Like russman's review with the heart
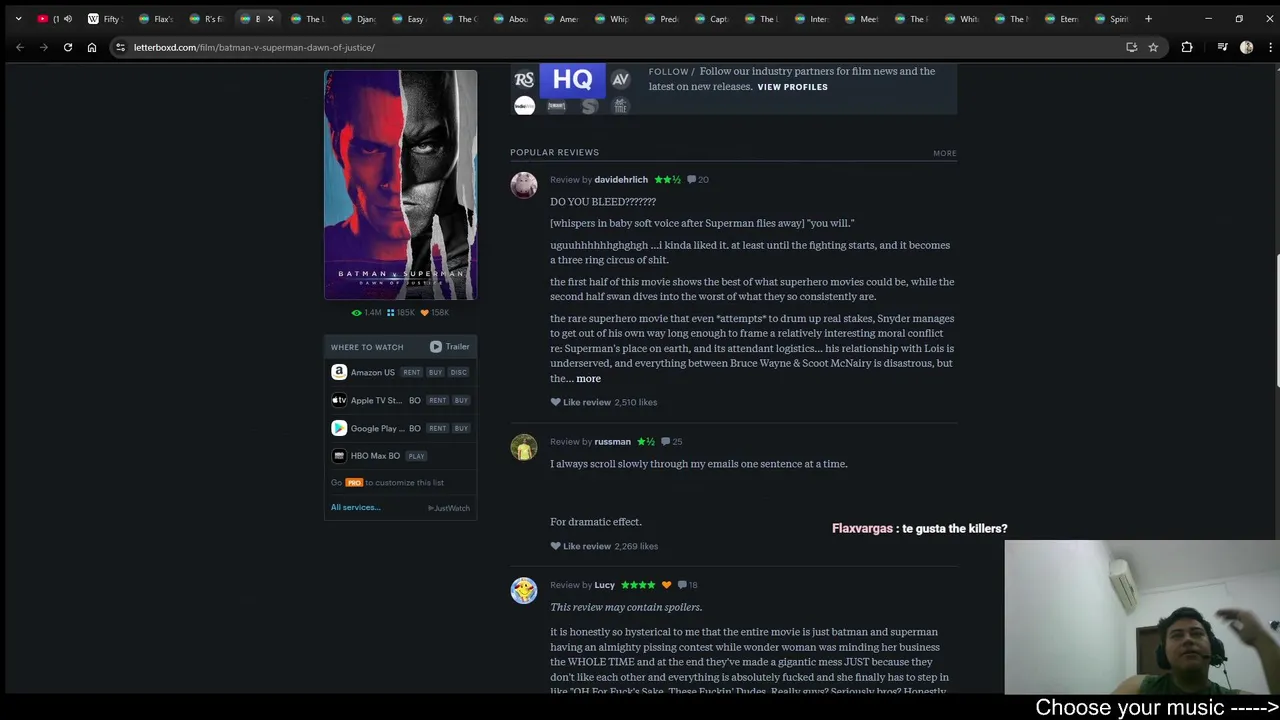Screen dimensions: 1280x720 pos(555,546)
